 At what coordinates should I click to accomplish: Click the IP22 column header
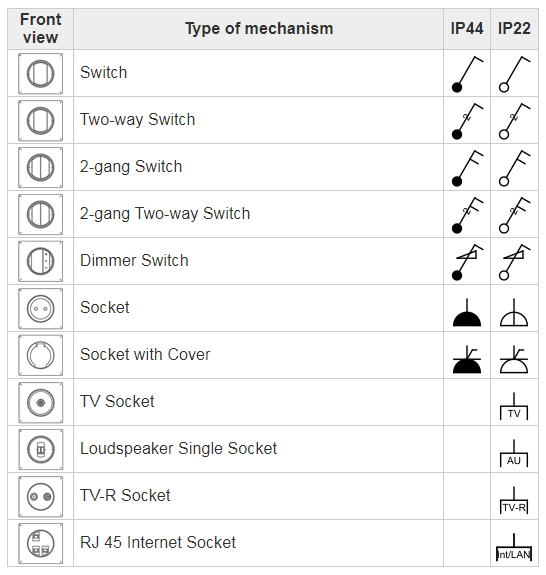point(514,29)
